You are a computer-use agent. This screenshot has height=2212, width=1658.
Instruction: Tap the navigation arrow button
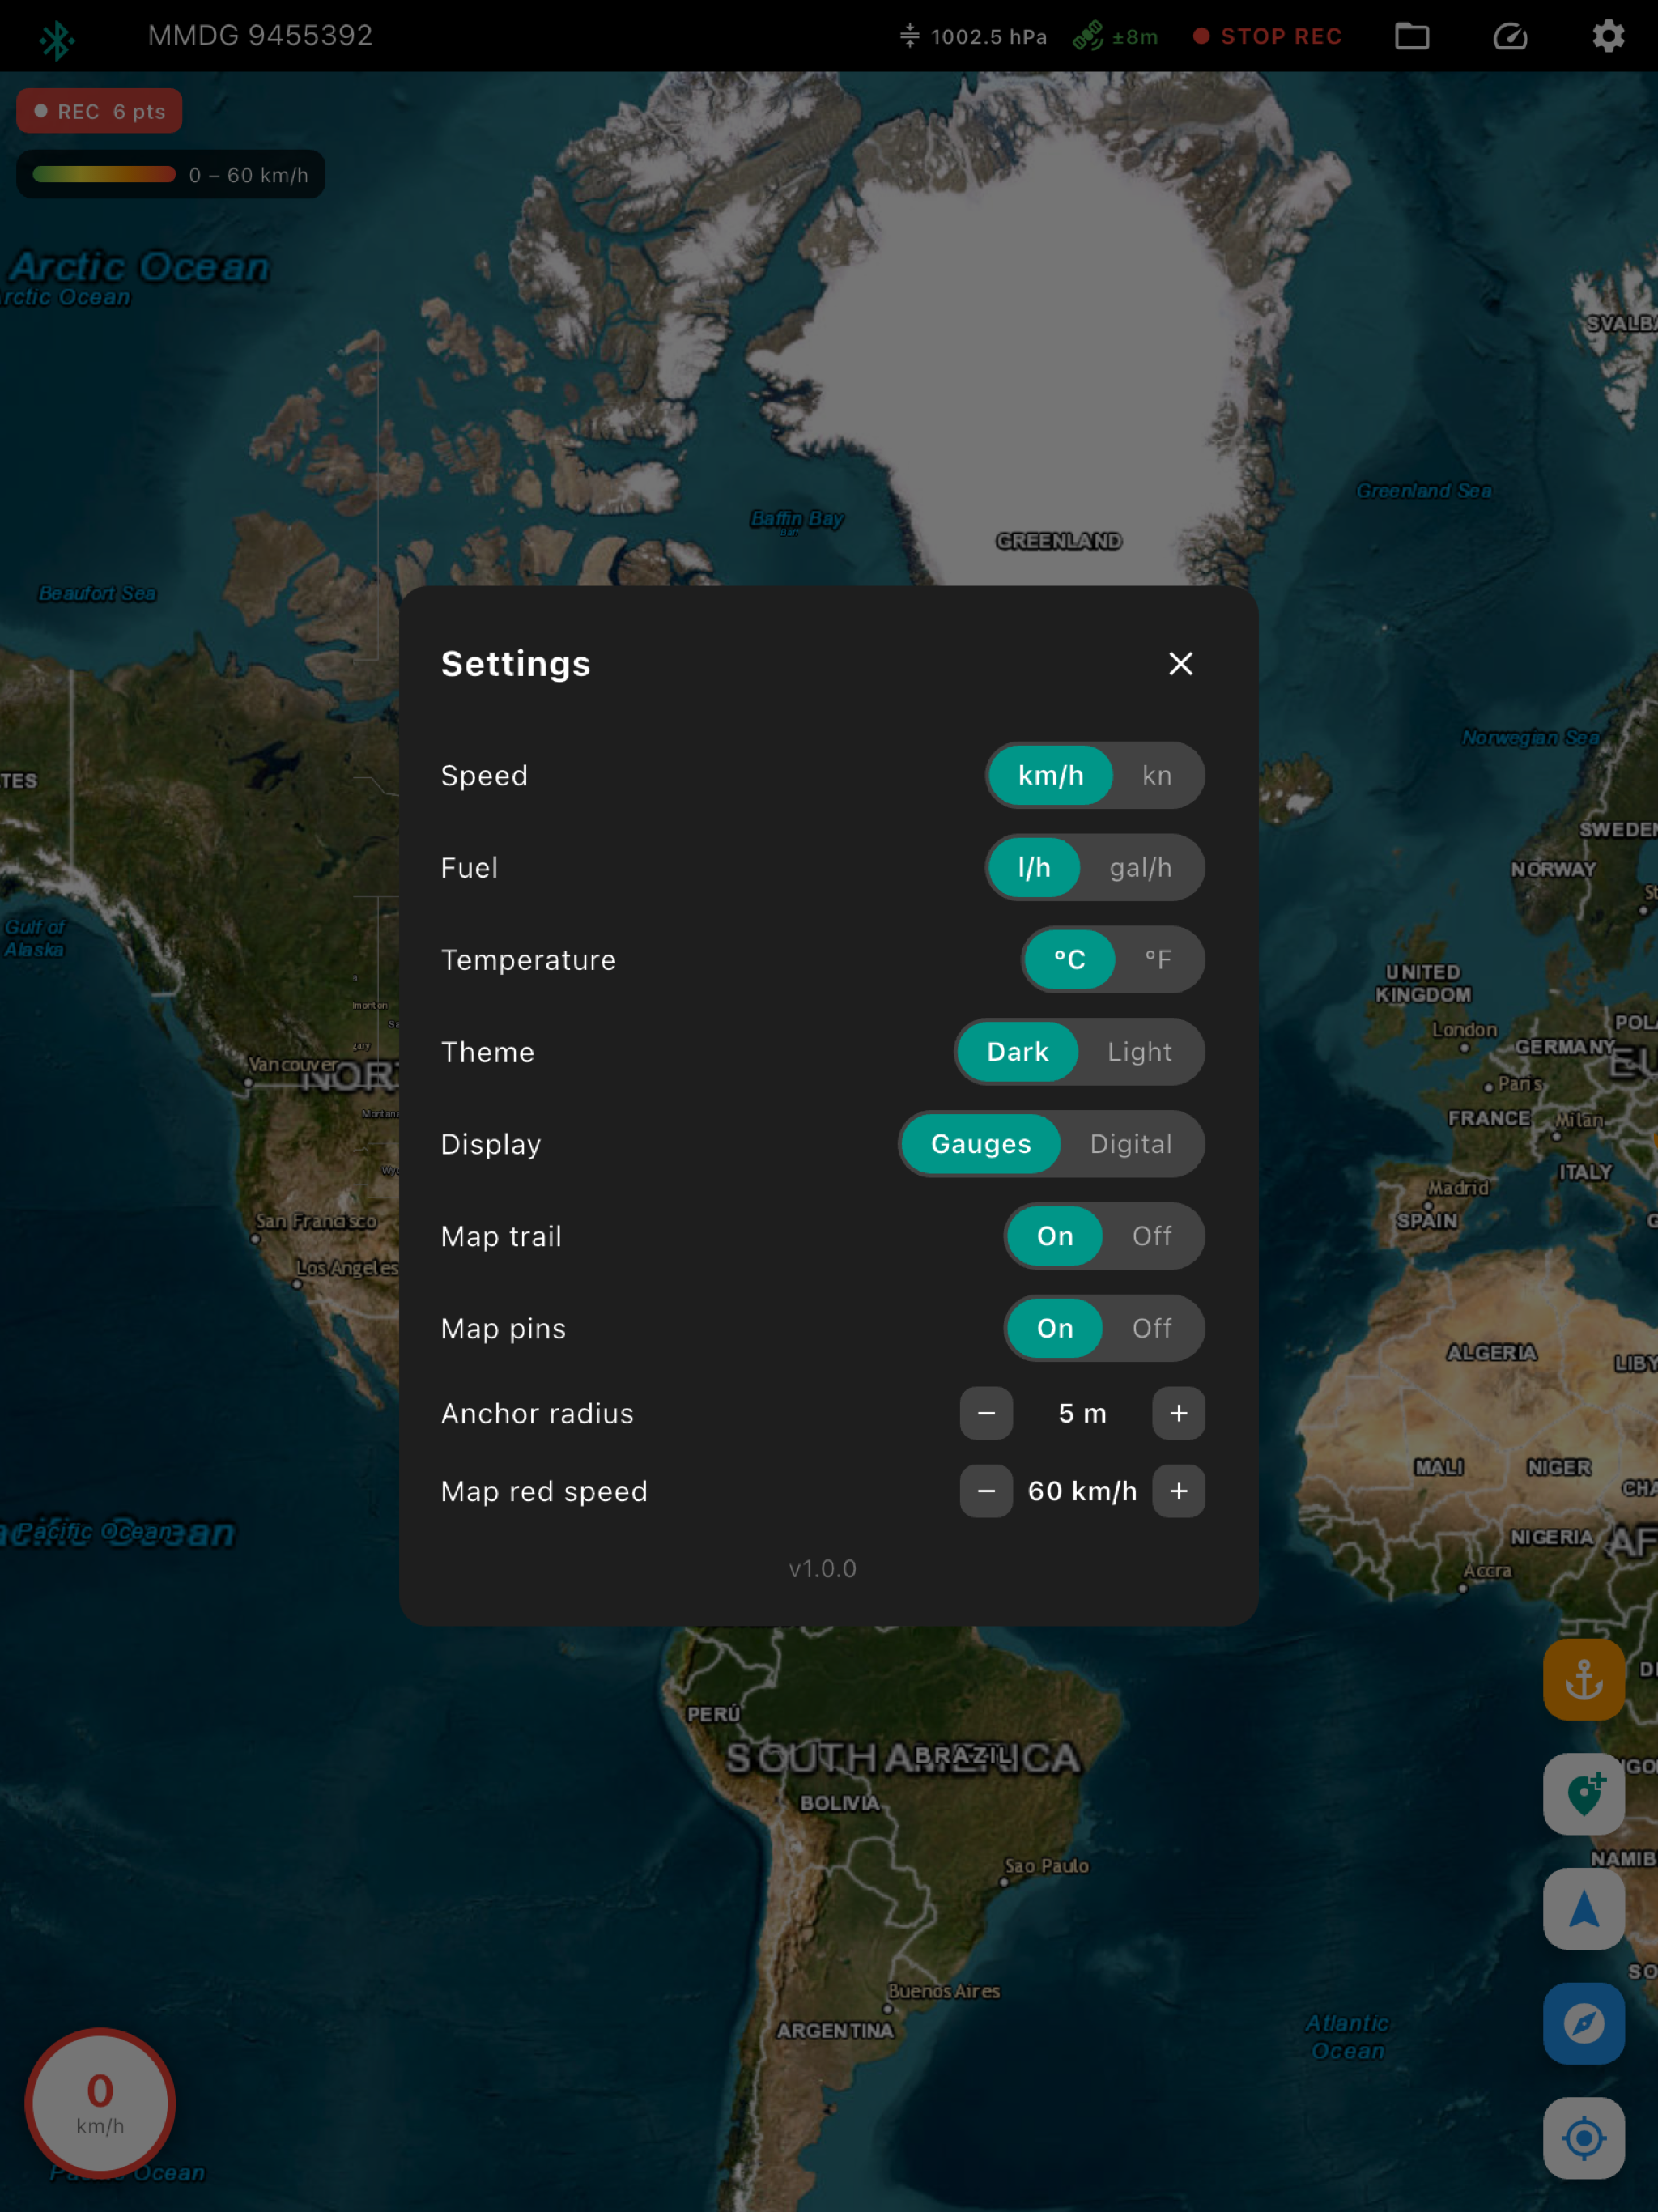(1583, 1909)
